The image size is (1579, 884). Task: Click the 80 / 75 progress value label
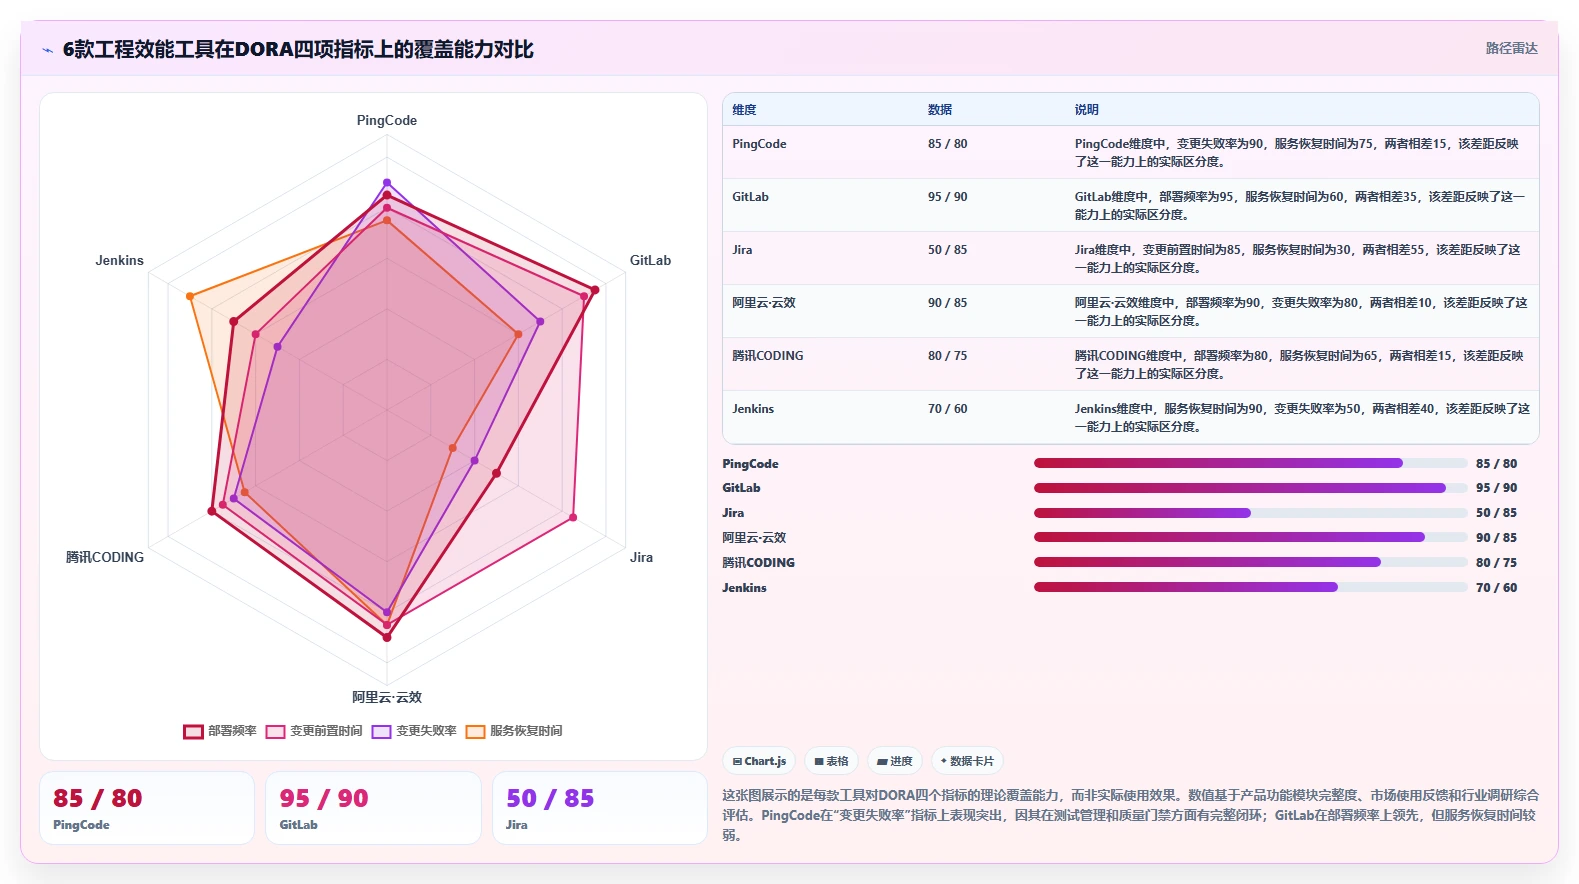click(1496, 563)
